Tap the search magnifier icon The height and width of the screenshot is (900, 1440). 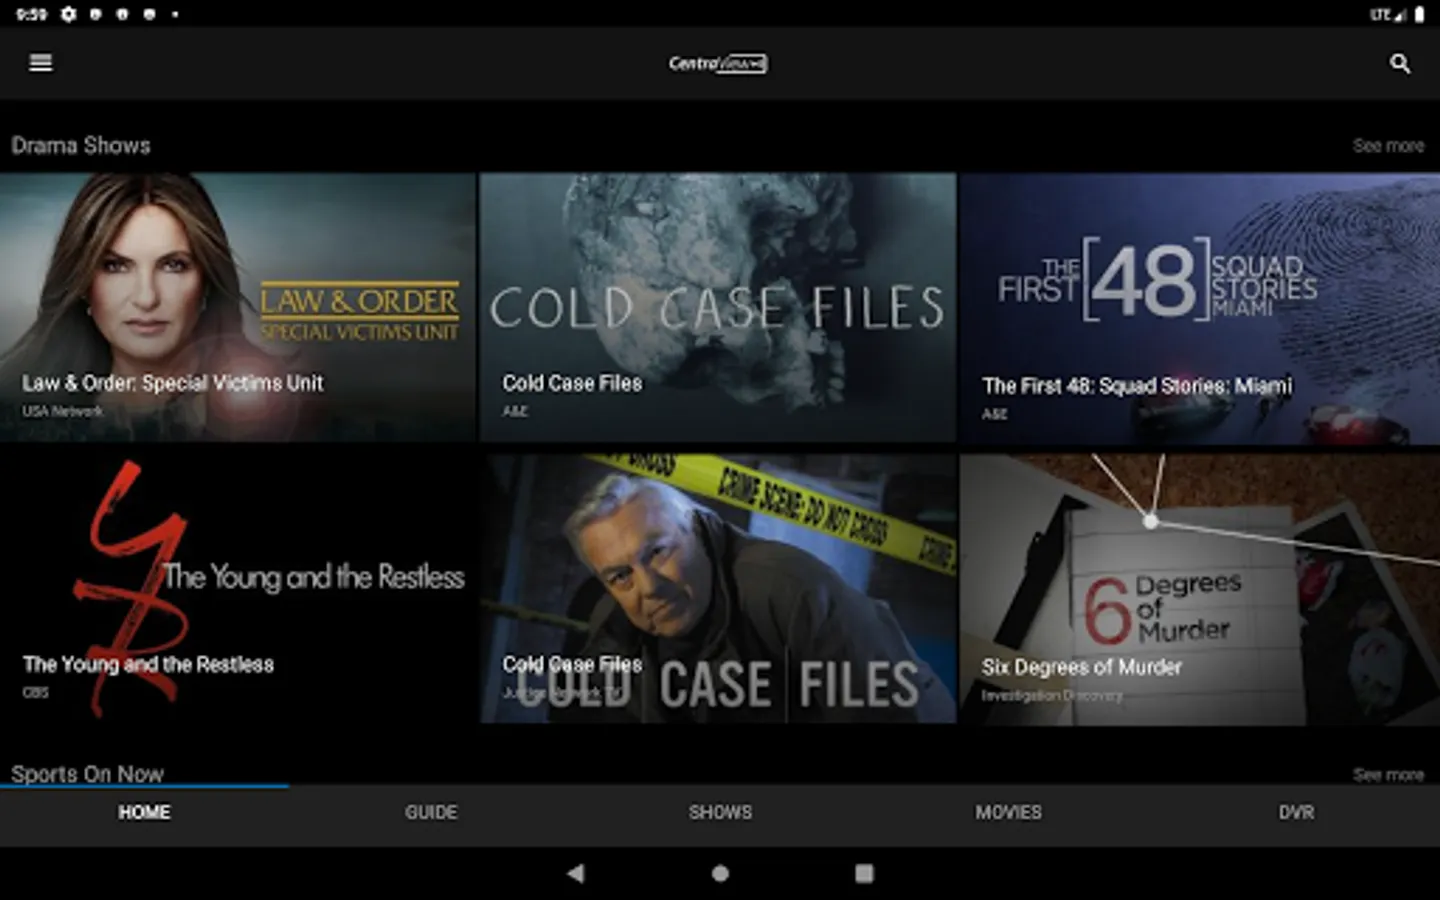pos(1400,64)
